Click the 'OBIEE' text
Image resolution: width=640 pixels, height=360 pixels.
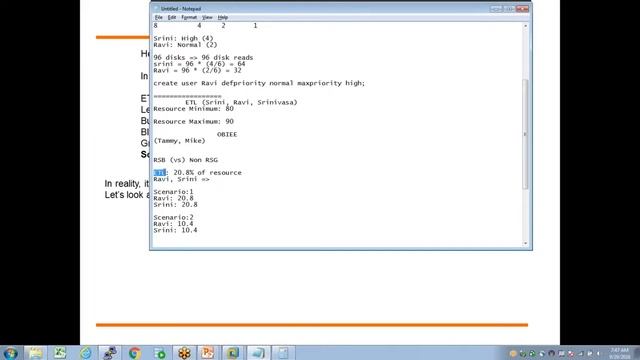[227, 134]
